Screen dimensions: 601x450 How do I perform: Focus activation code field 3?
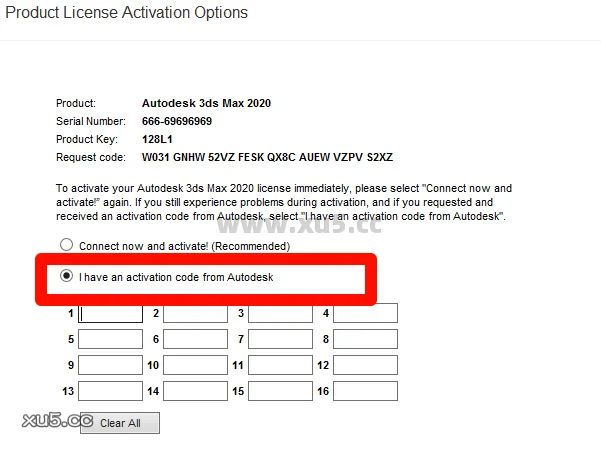(280, 314)
